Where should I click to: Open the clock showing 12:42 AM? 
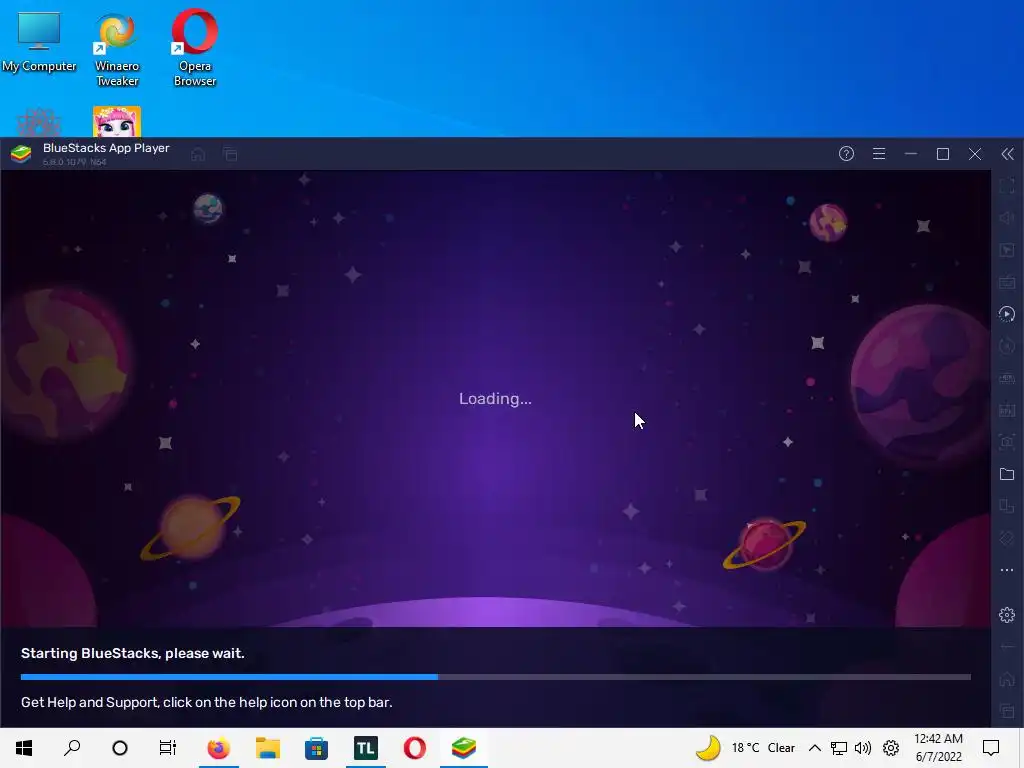click(938, 748)
